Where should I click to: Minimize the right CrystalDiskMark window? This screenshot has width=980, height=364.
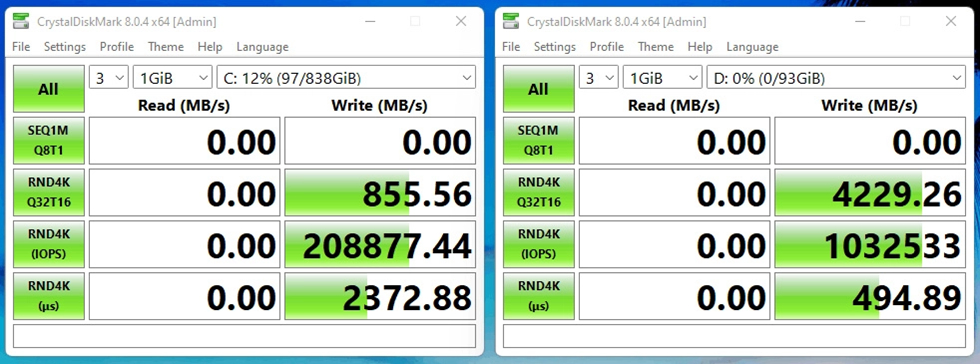859,21
